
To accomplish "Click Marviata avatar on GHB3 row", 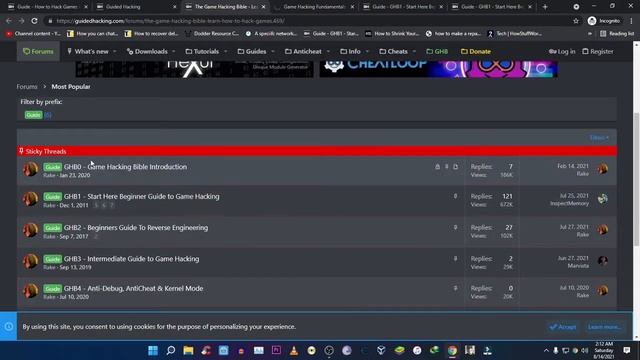I will point(603,261).
